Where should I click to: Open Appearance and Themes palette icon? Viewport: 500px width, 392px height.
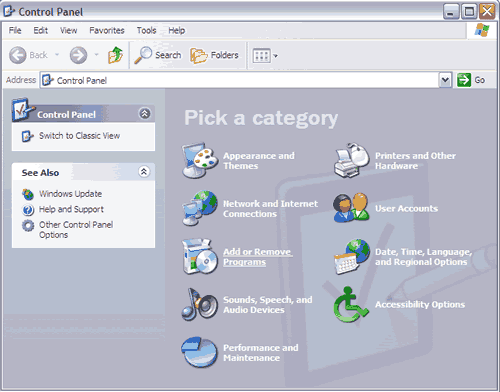coord(200,161)
